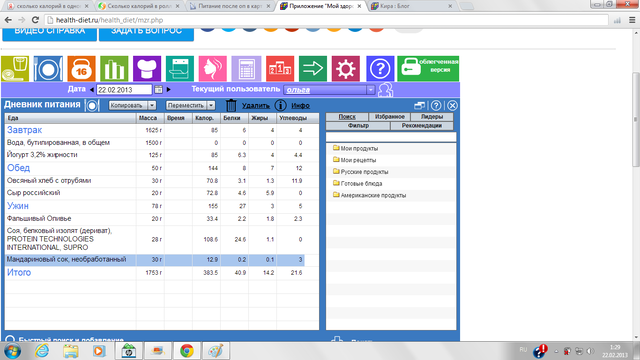The width and height of the screenshot is (640, 360).
Task: Switch to the Рекомендации tab
Action: pyautogui.click(x=422, y=126)
